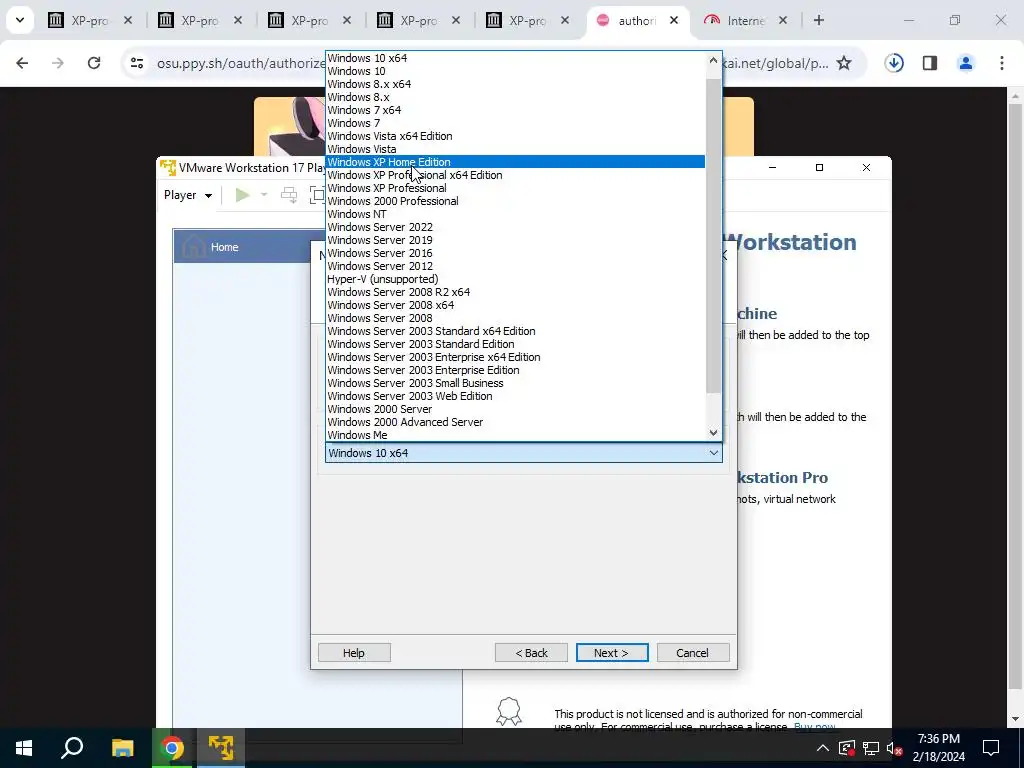Choose Windows Me option
Viewport: 1024px width, 768px height.
[515, 436]
